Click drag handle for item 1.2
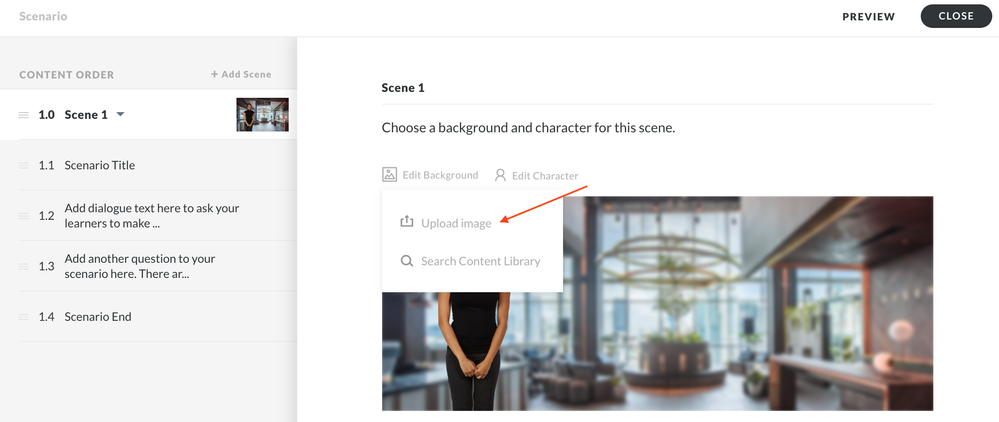This screenshot has width=999, height=422. pyautogui.click(x=24, y=215)
